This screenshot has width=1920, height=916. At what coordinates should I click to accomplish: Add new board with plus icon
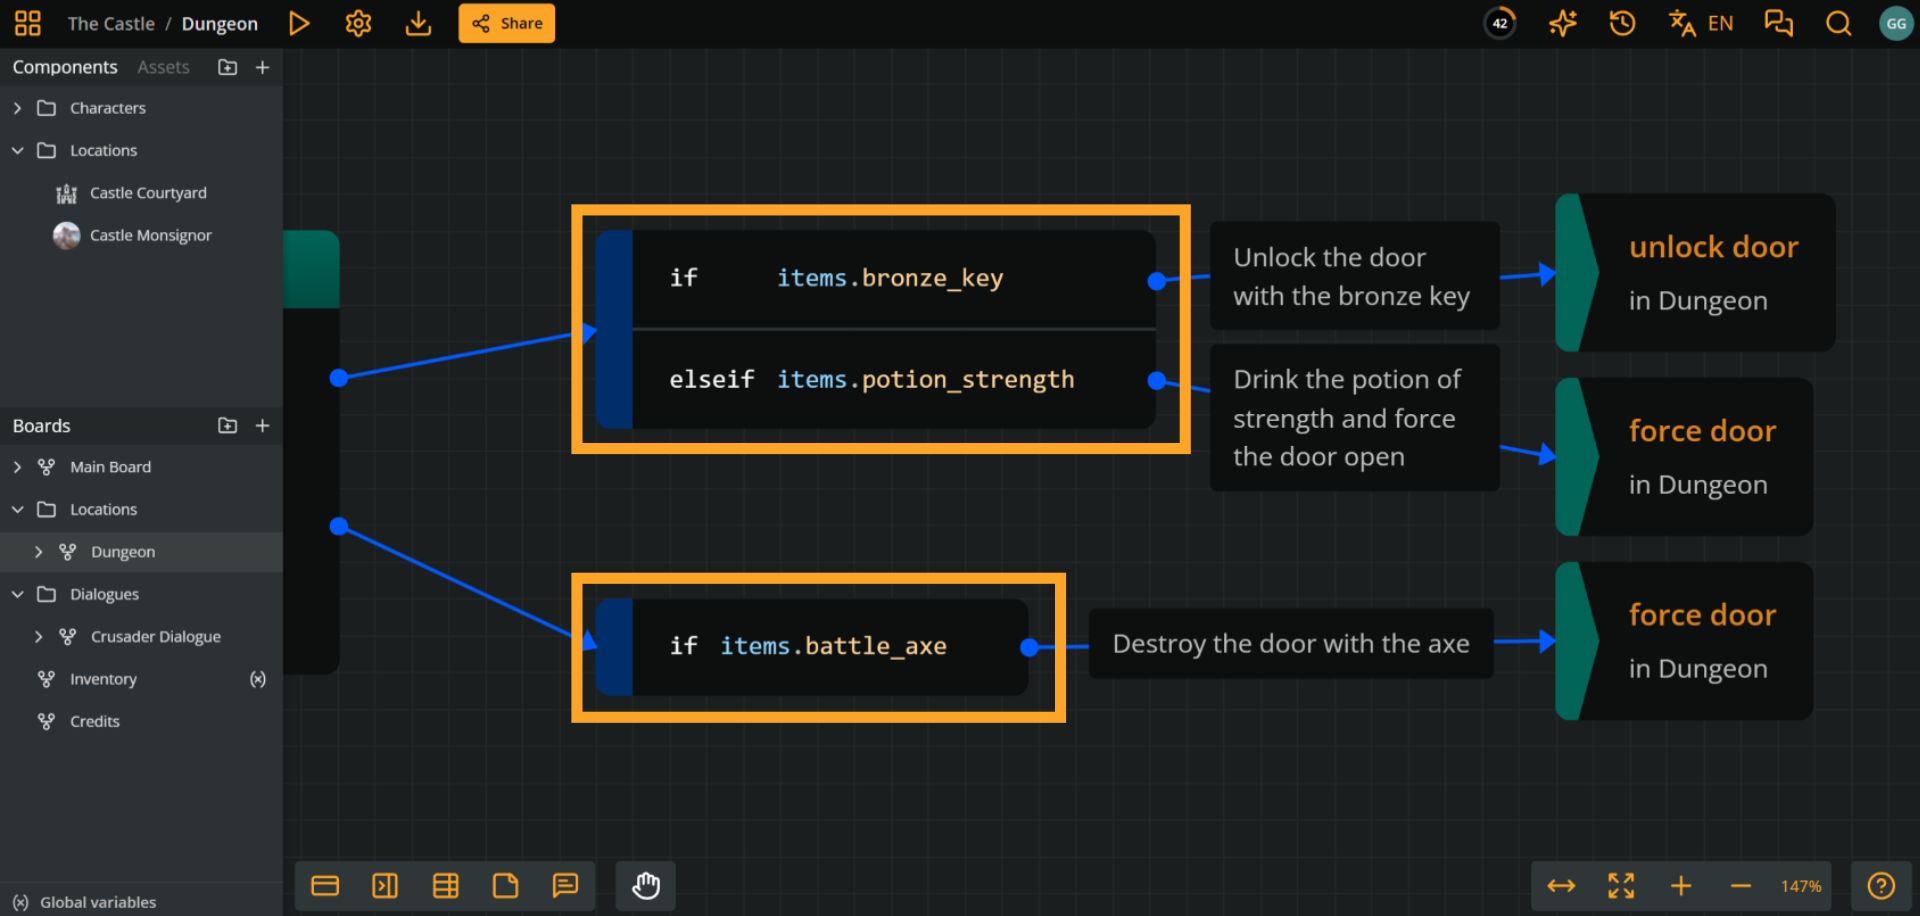263,425
